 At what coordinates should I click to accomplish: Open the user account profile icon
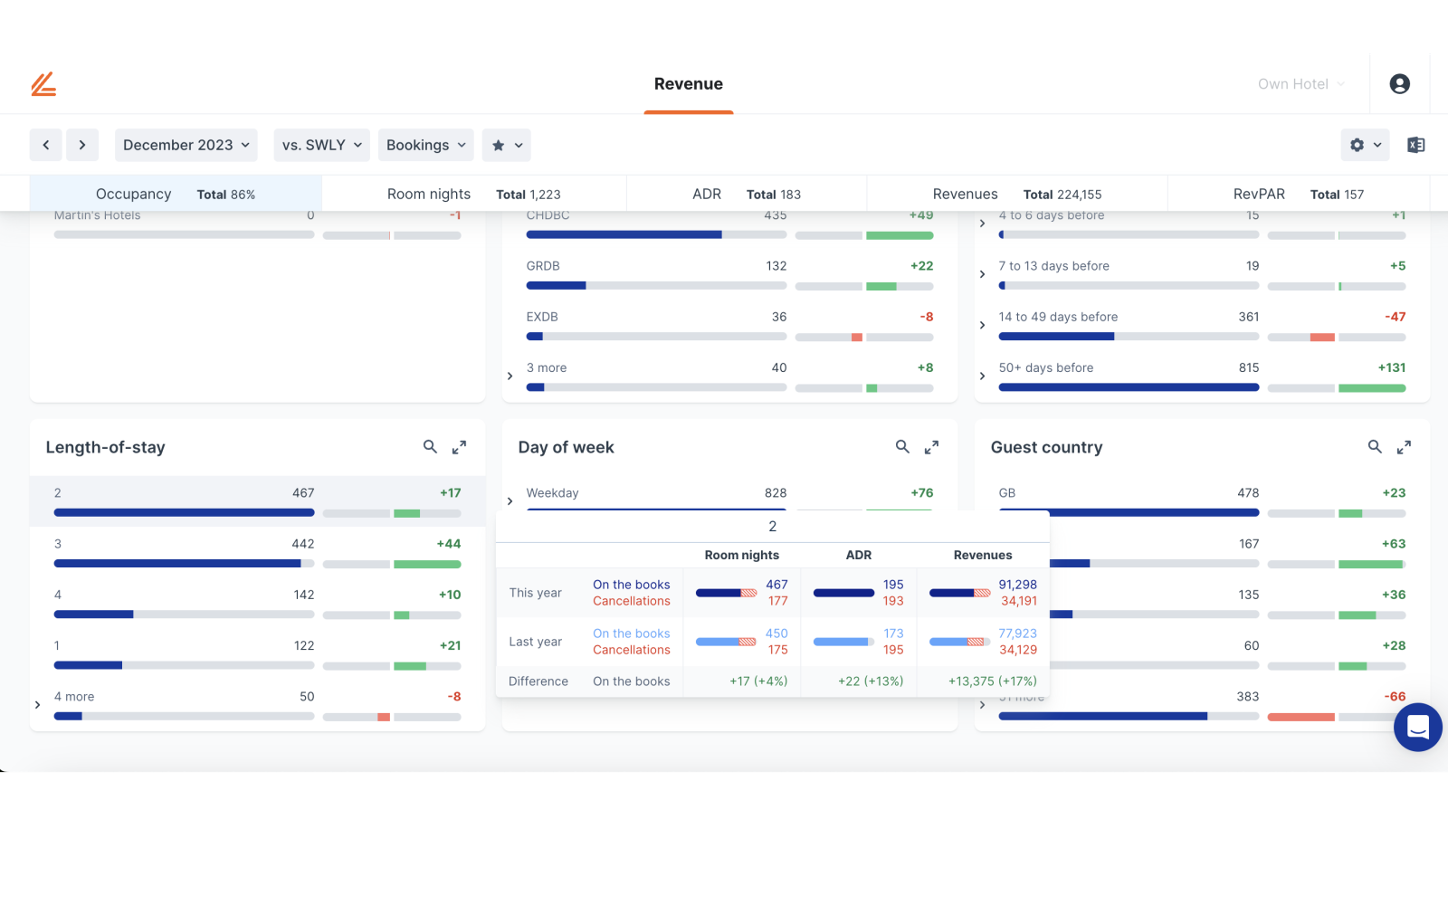click(1399, 84)
